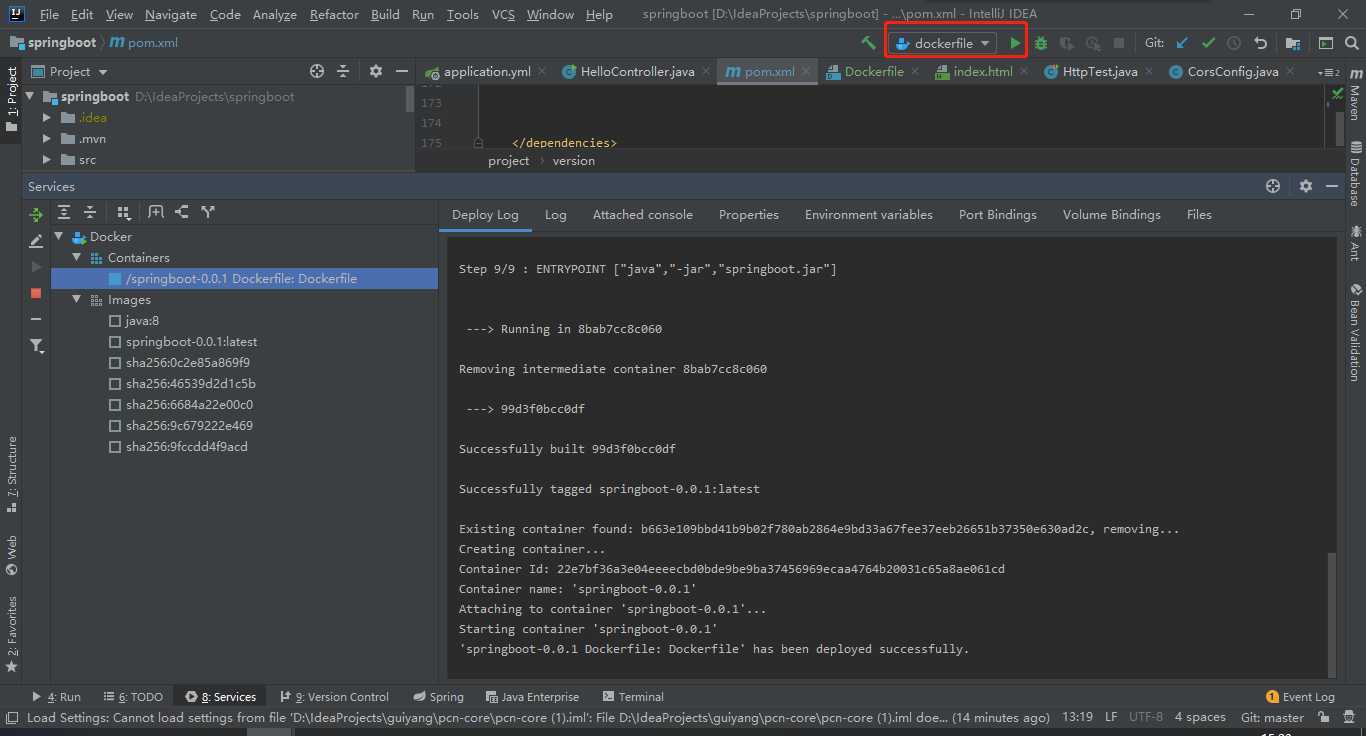This screenshot has height=736, width=1366.
Task: Click the Git: master branch indicator
Action: tap(1272, 718)
